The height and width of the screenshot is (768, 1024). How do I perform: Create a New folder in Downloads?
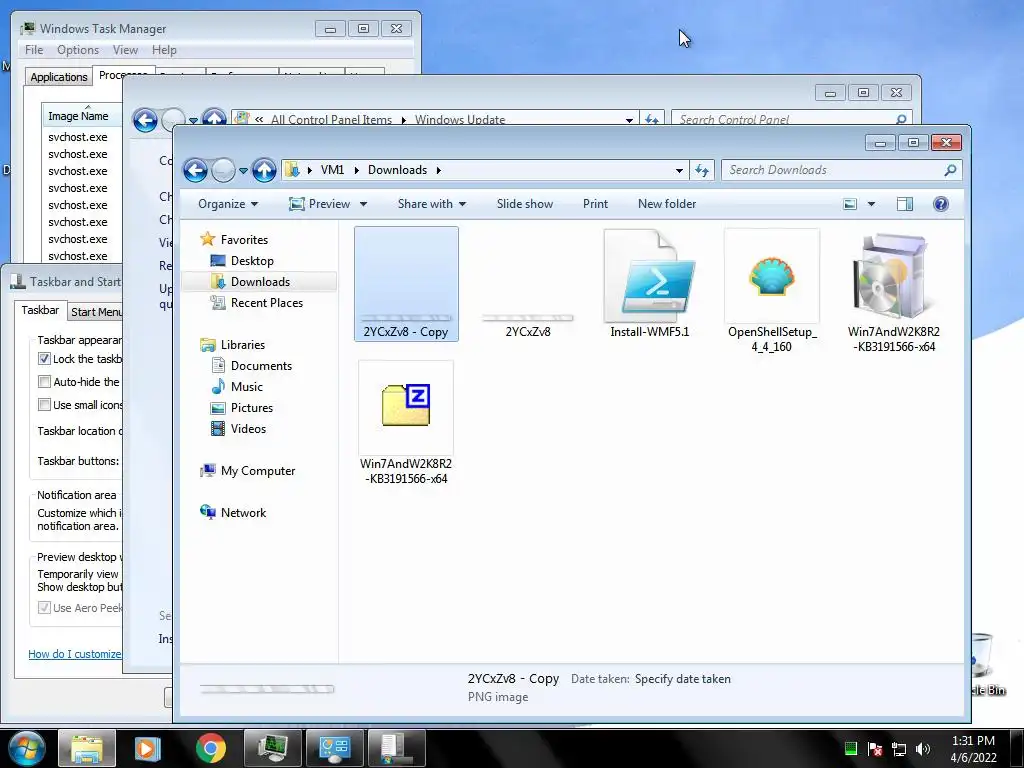667,204
